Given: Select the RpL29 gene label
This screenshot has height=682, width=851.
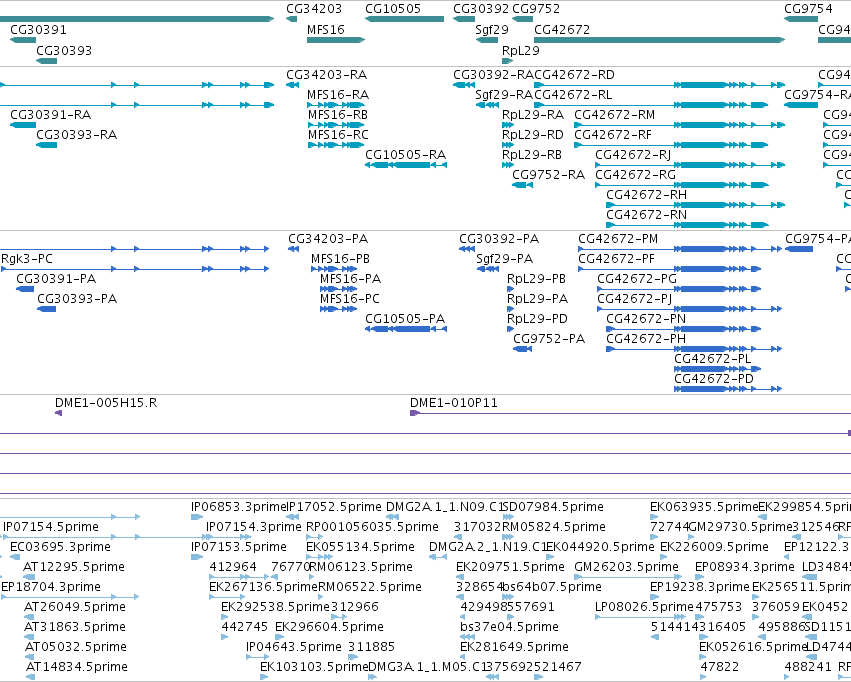Looking at the screenshot, I should [520, 50].
